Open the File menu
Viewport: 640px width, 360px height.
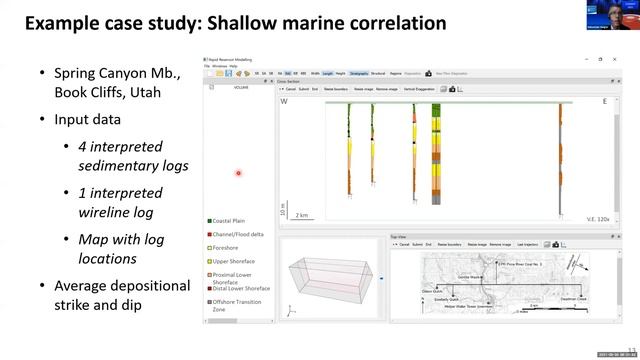(x=207, y=66)
